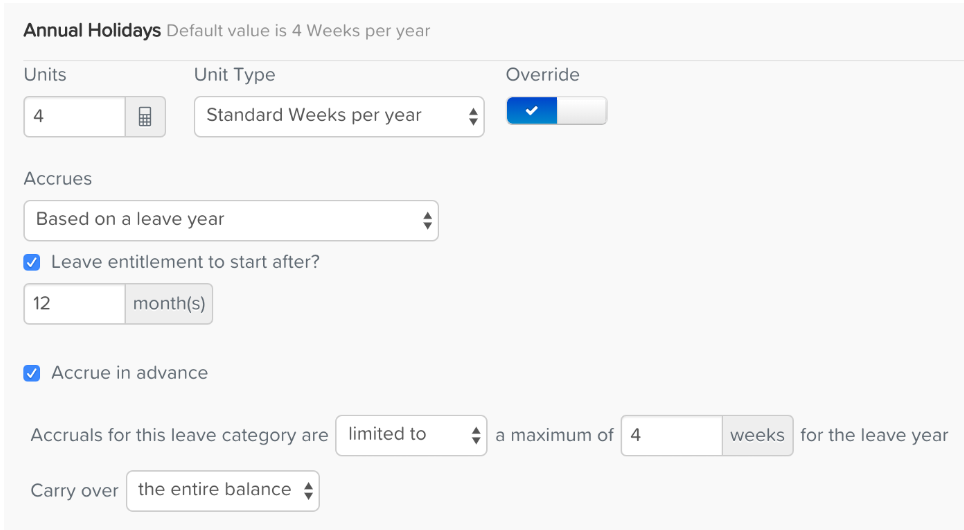Select the maximum weeks field showing 4

(671, 435)
